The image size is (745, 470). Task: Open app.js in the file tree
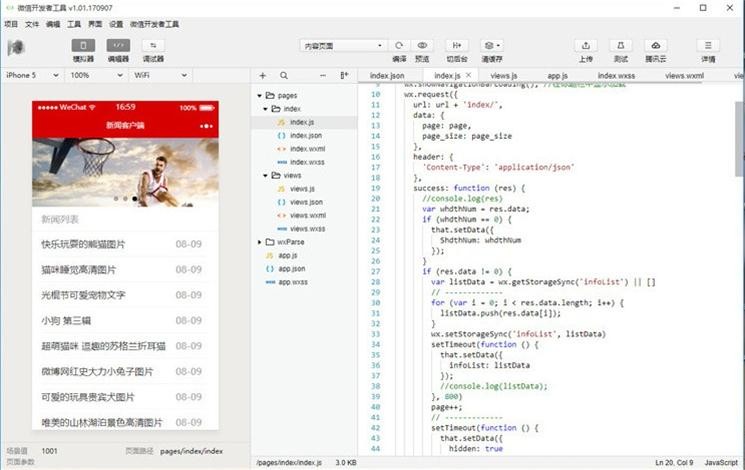304,255
